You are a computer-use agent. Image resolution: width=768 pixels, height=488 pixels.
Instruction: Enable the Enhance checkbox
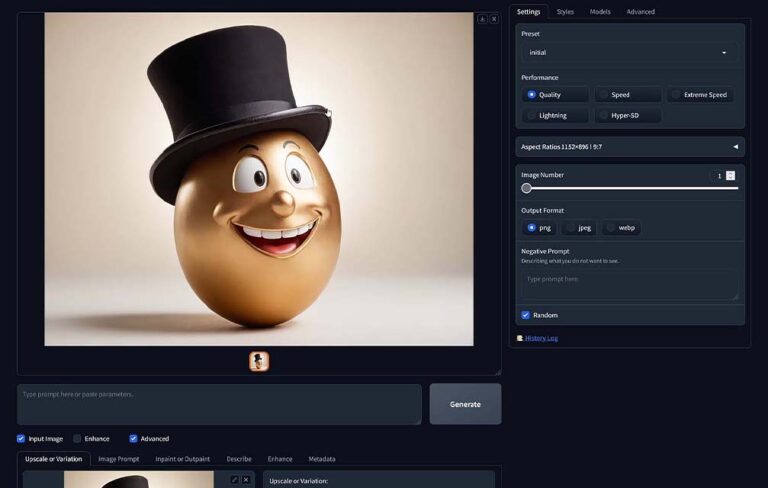(78, 438)
